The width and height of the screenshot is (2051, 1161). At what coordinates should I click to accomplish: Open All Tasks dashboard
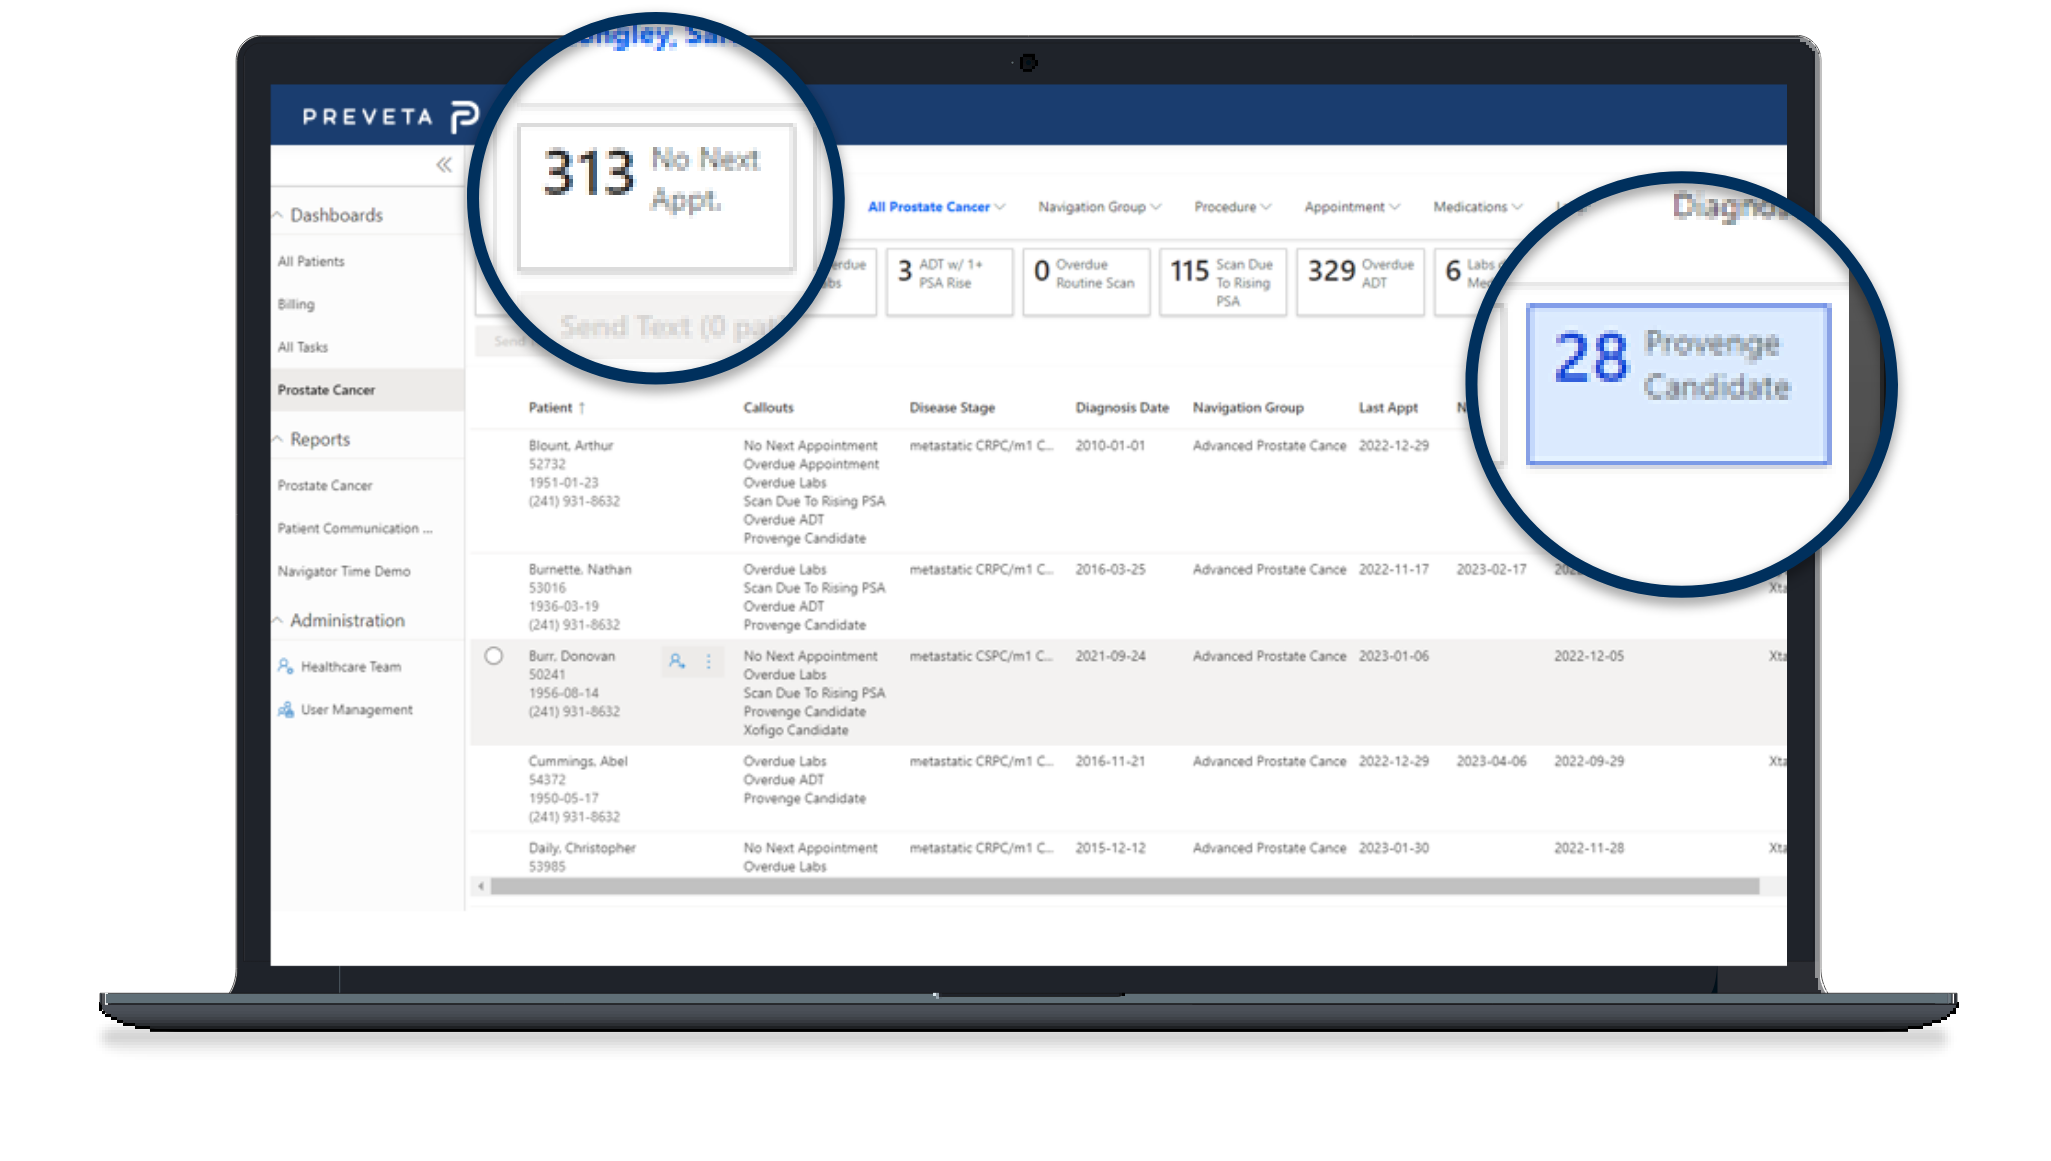[303, 347]
